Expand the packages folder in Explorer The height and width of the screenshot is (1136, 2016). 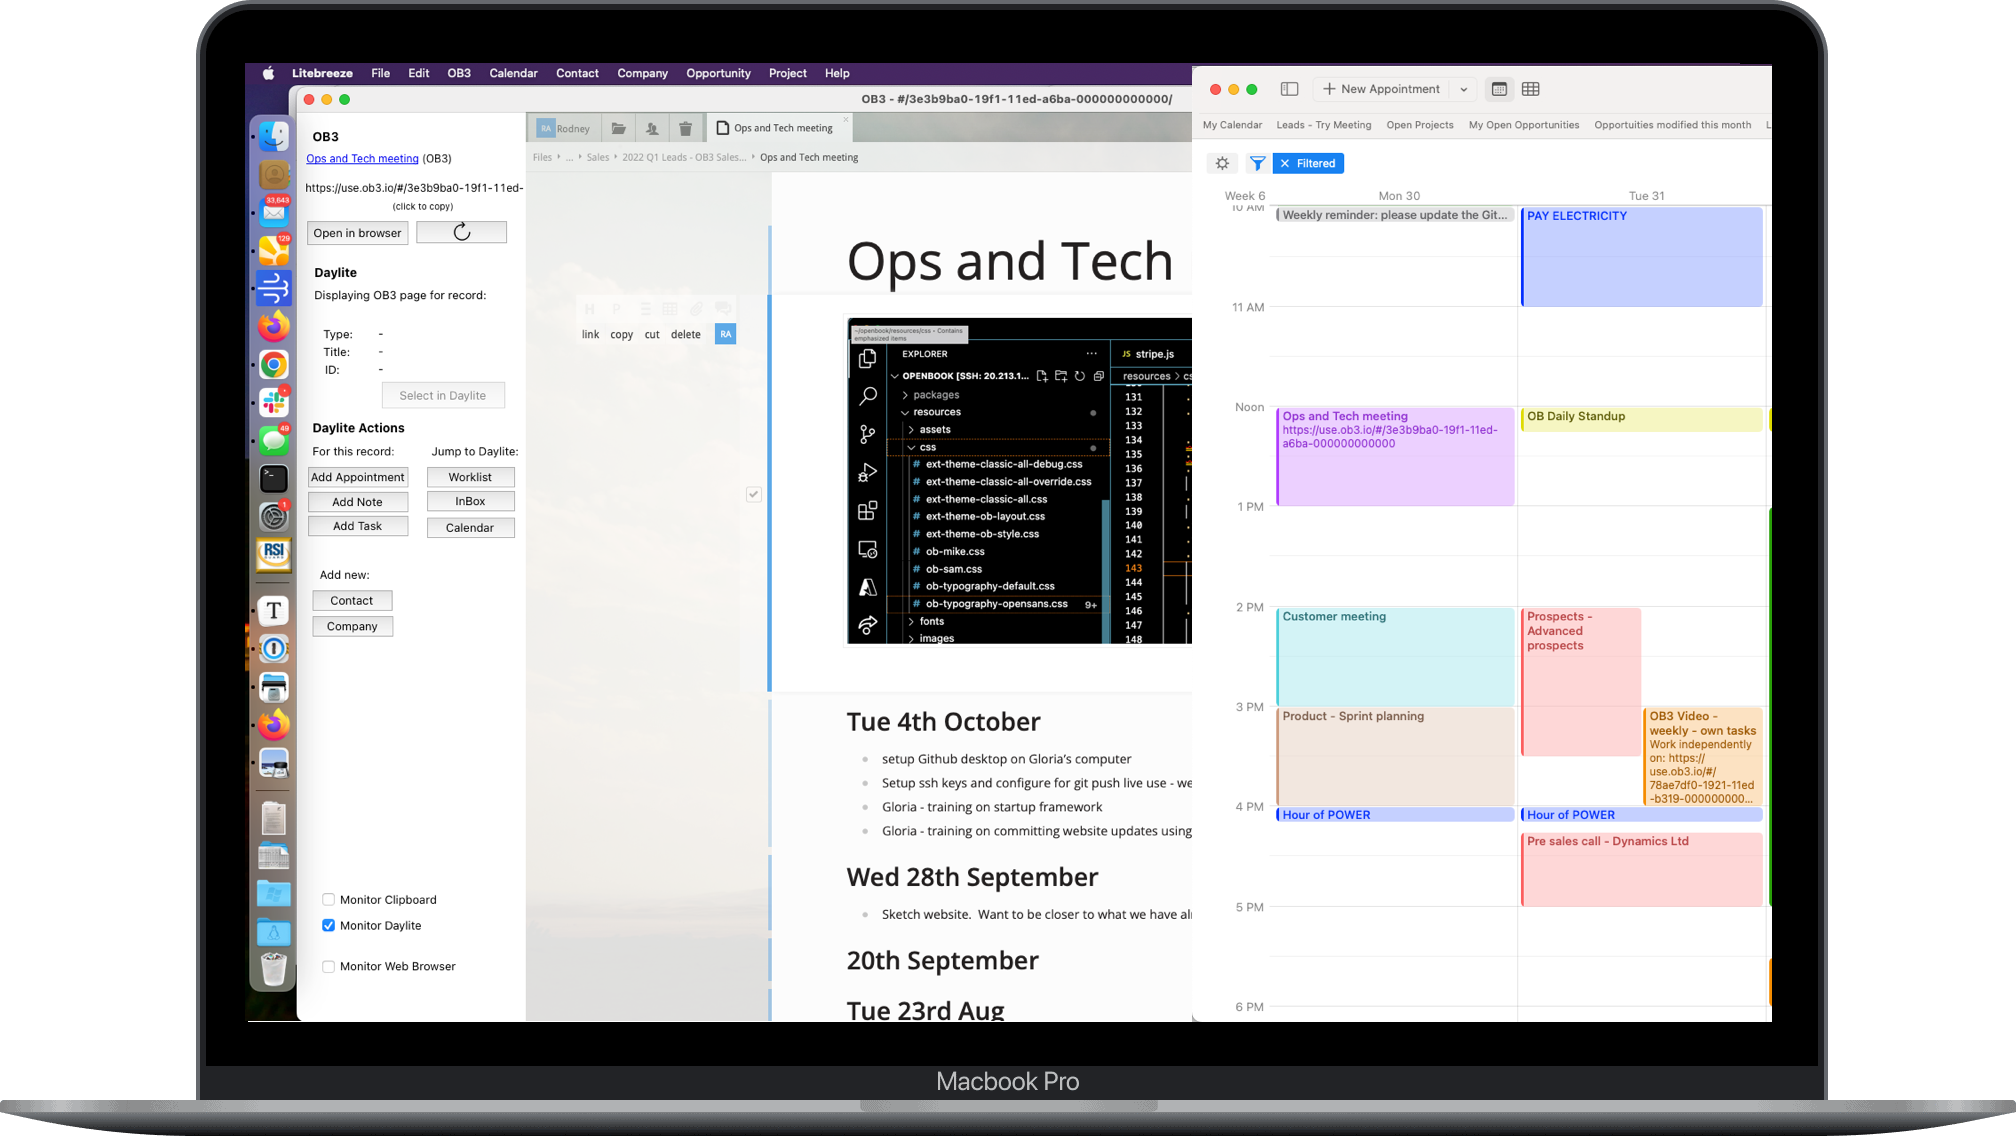pos(935,395)
